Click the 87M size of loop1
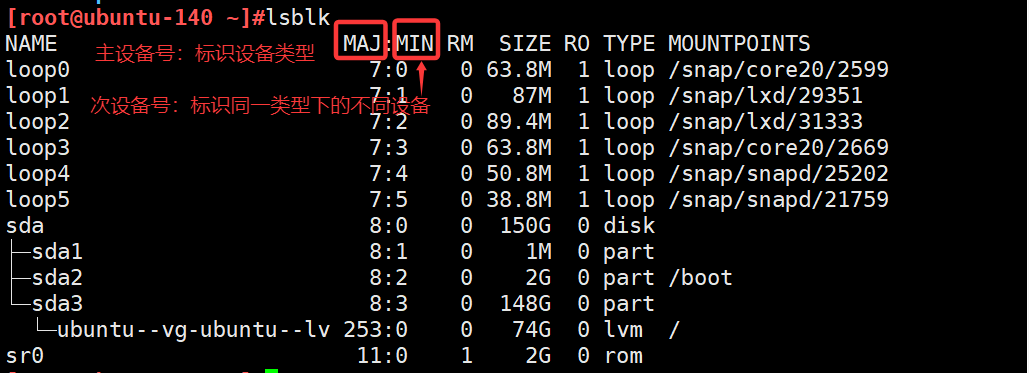The height and width of the screenshot is (373, 1029). [532, 95]
